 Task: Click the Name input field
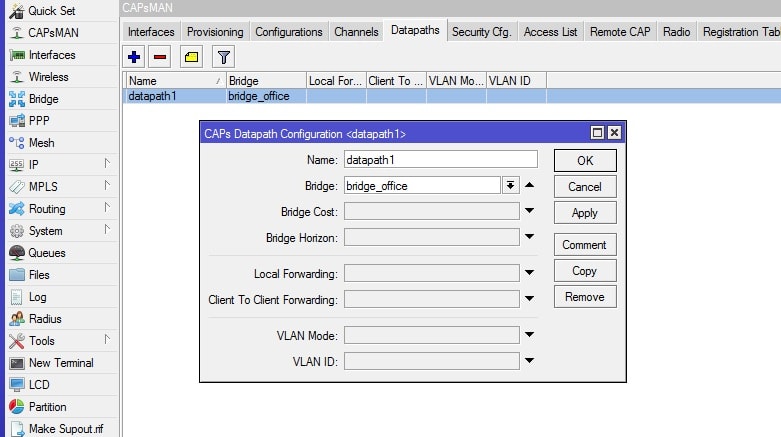pyautogui.click(x=440, y=159)
